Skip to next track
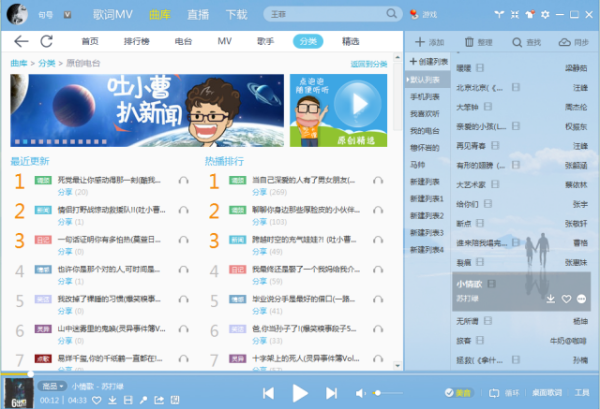This screenshot has height=409, width=600. pos(331,393)
